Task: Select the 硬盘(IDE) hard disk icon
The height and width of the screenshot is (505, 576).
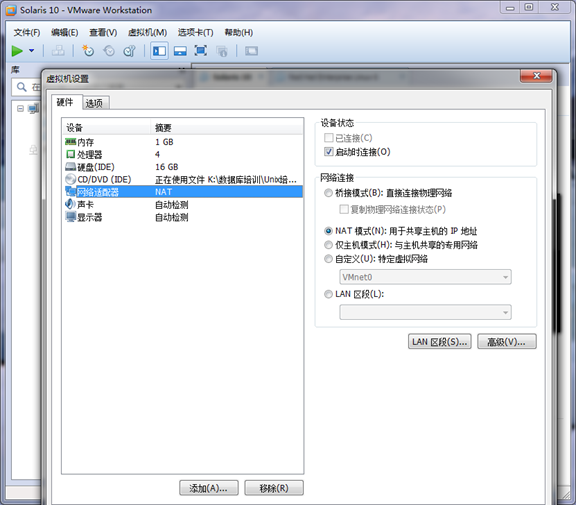Action: [70, 167]
